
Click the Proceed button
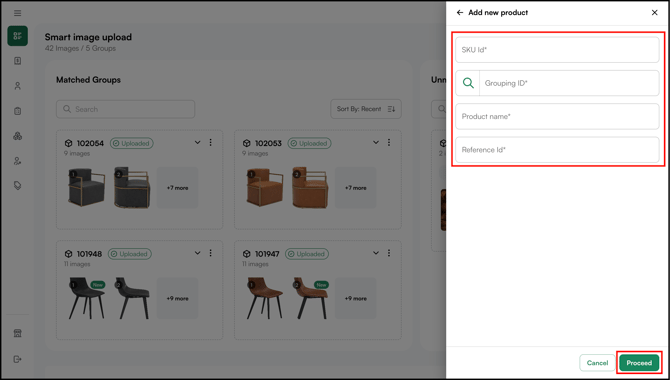(639, 363)
